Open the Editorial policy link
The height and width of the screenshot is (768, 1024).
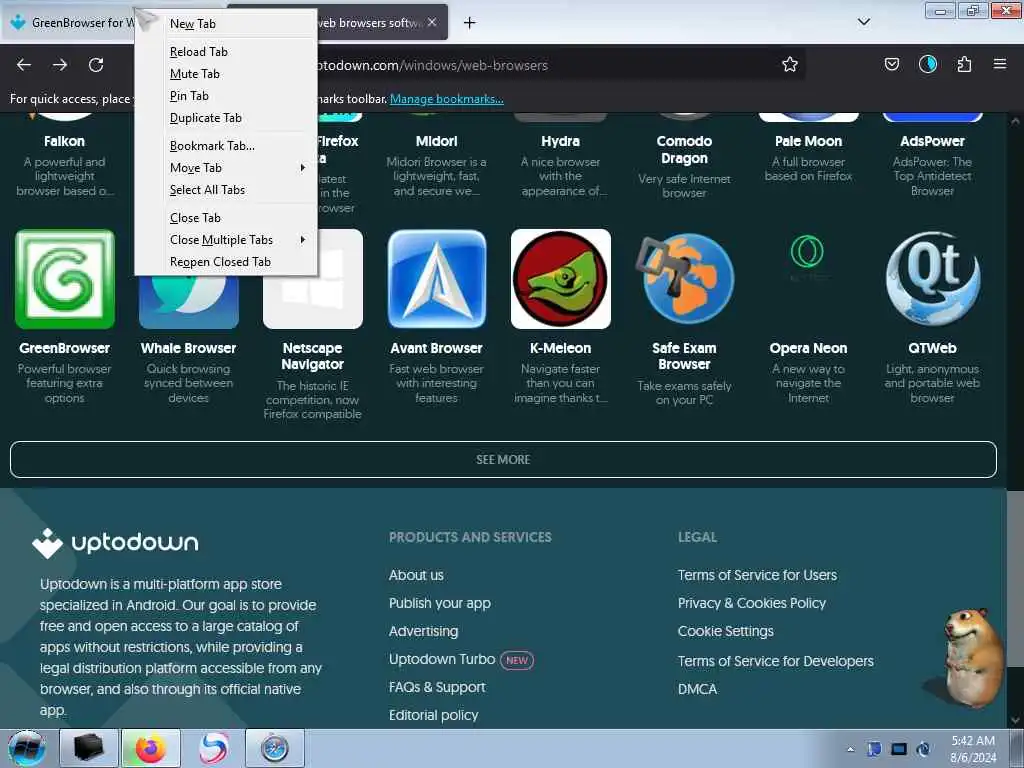(434, 715)
